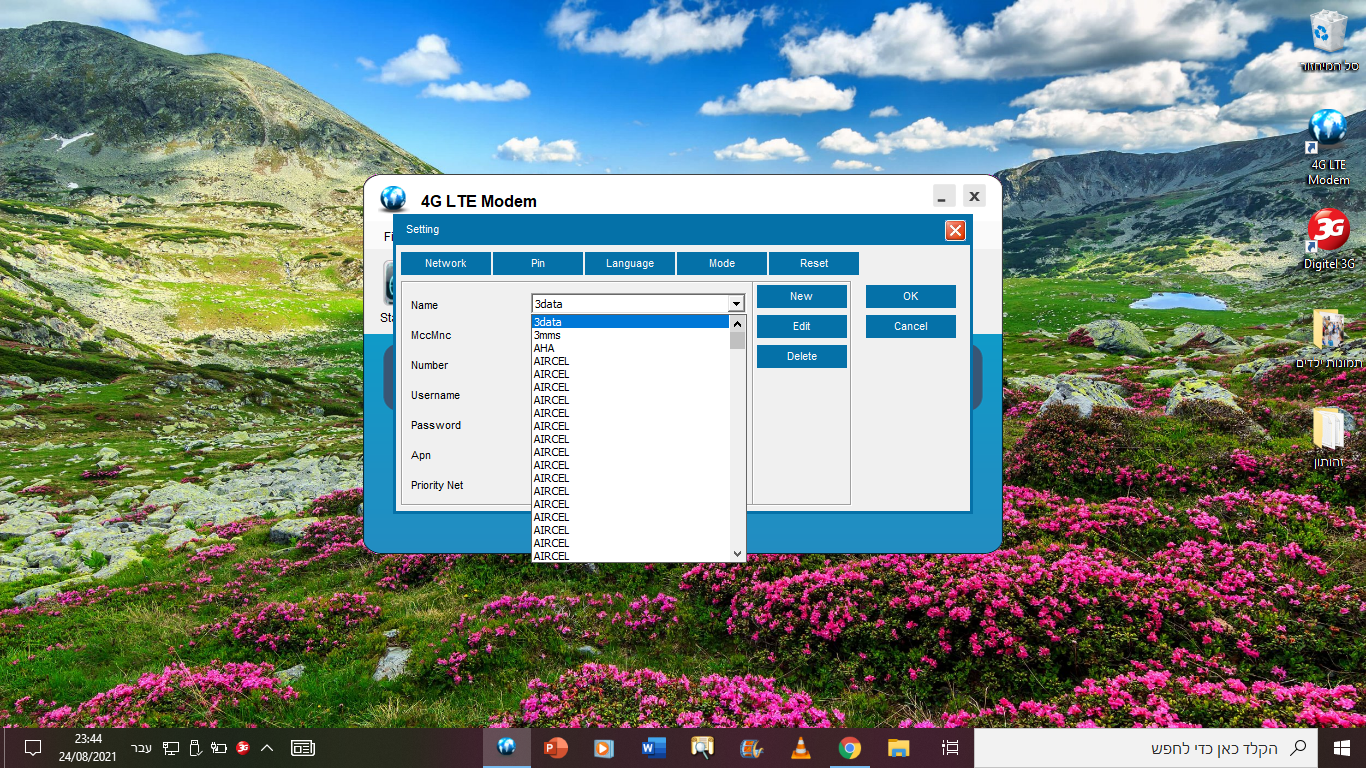Click OK in the Setting dialog
Viewport: 1366px width, 768px height.
click(910, 296)
